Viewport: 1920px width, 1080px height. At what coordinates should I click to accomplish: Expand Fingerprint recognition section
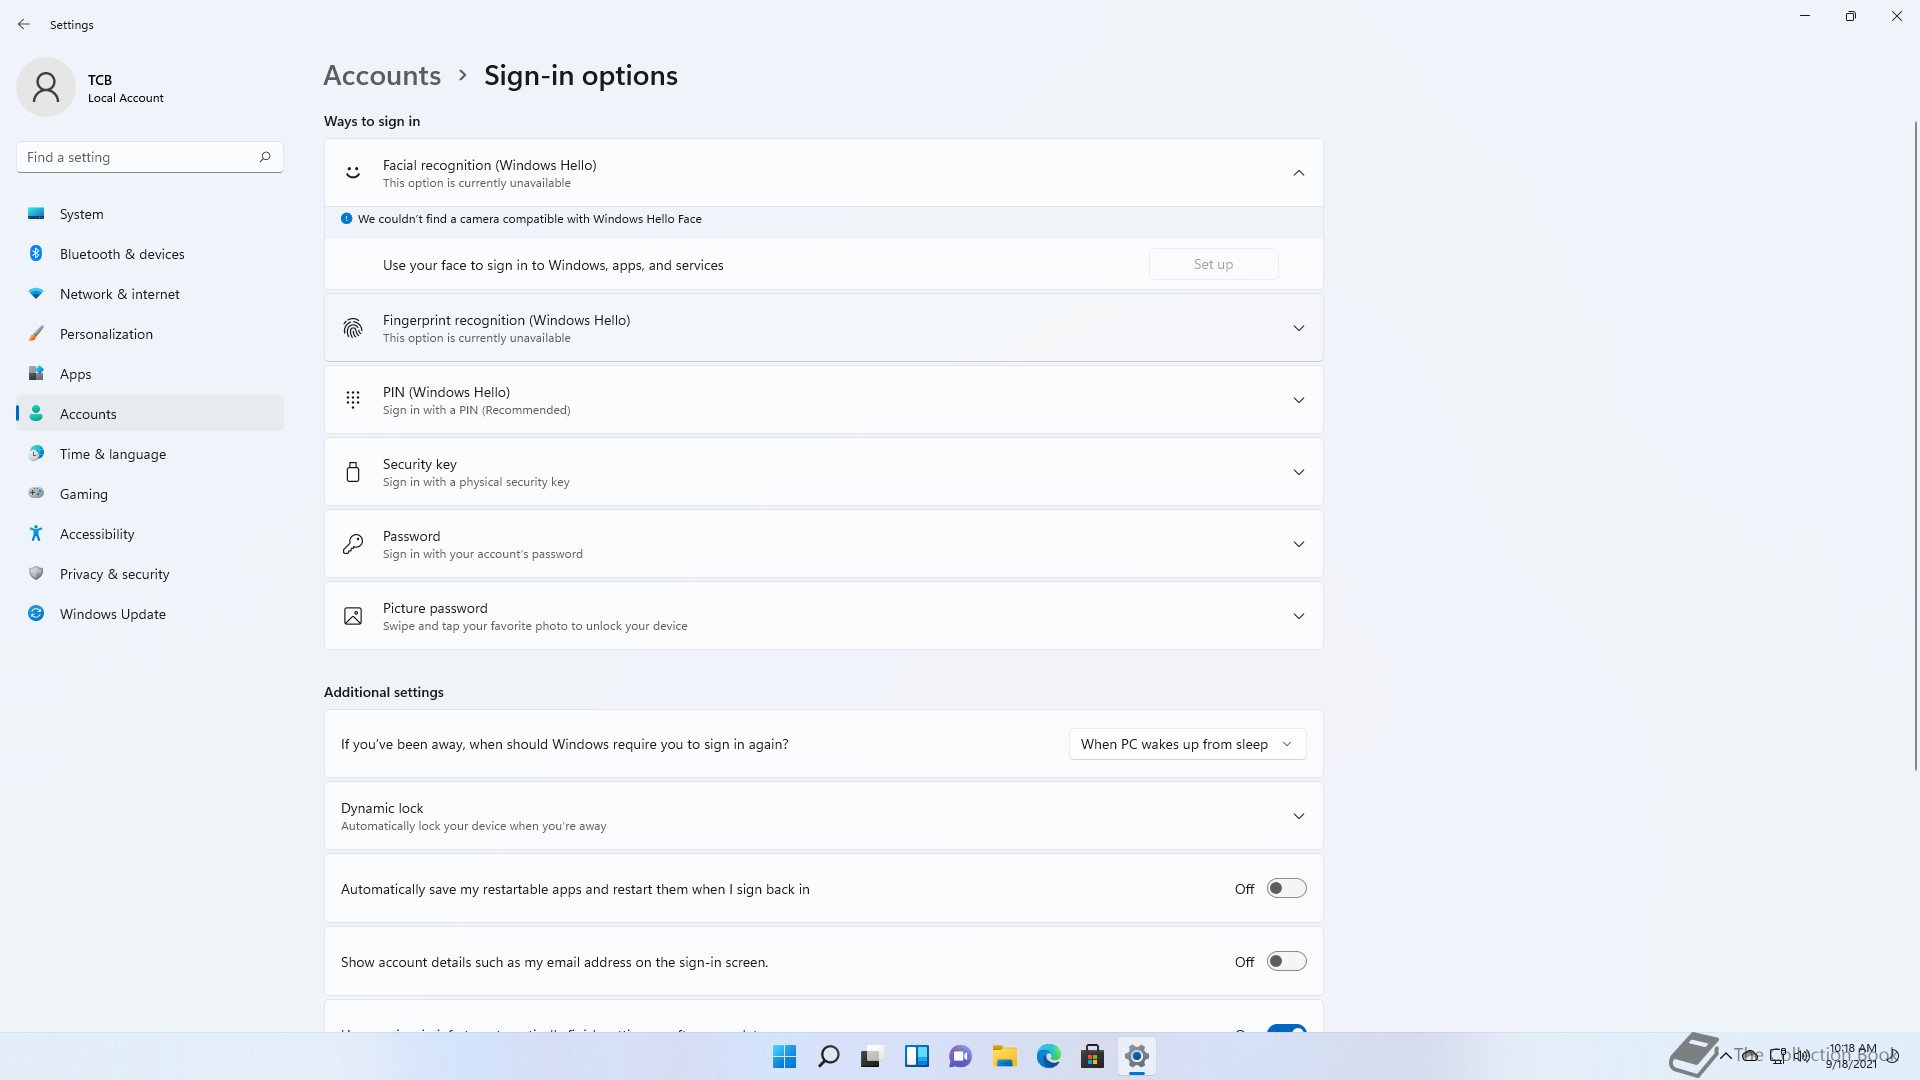[1298, 328]
